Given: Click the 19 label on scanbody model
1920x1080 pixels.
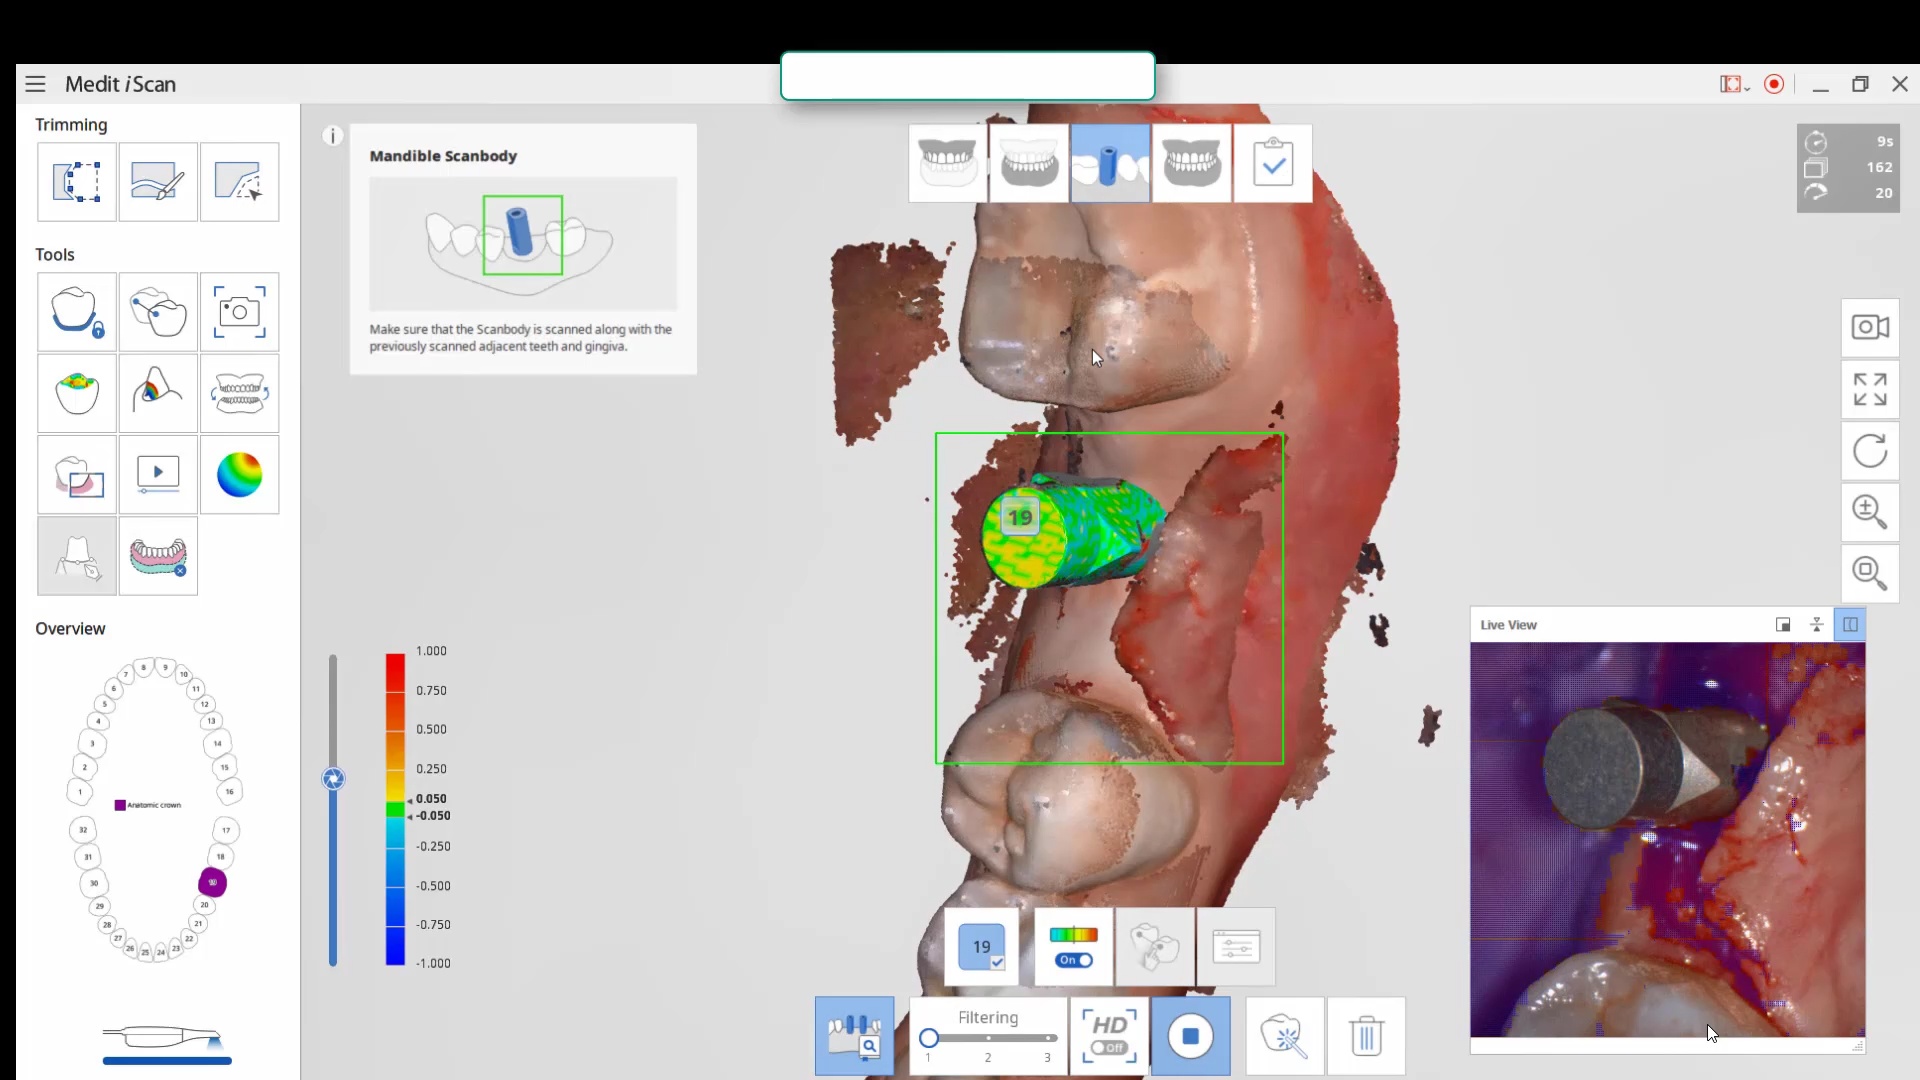Looking at the screenshot, I should 1020,518.
